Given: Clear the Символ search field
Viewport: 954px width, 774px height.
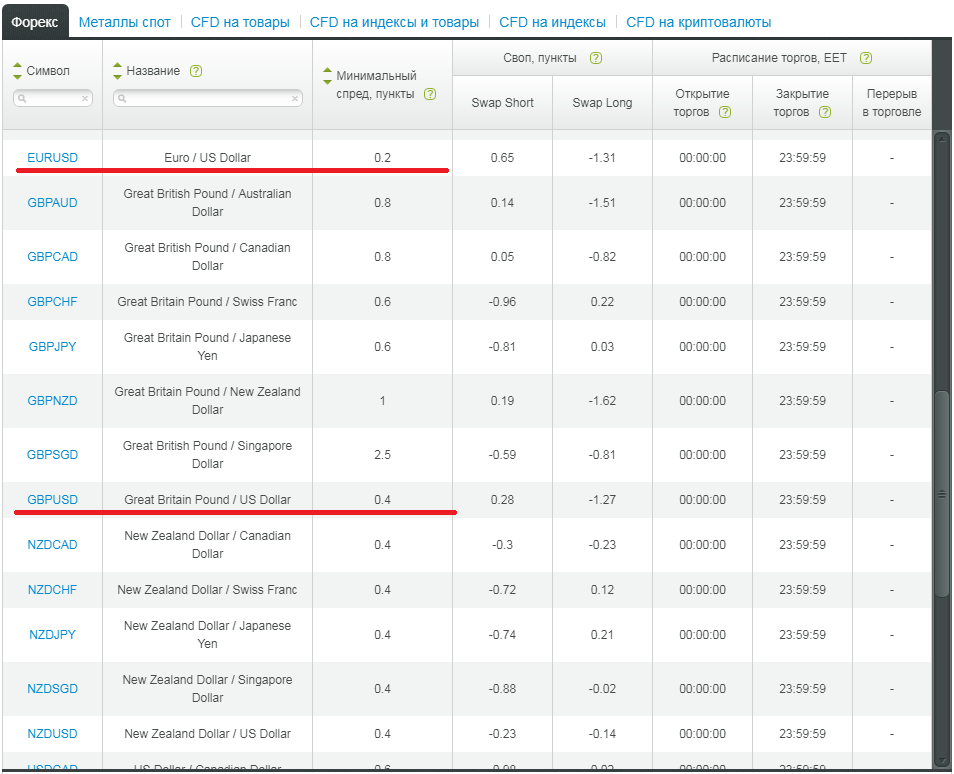Looking at the screenshot, I should point(85,99).
